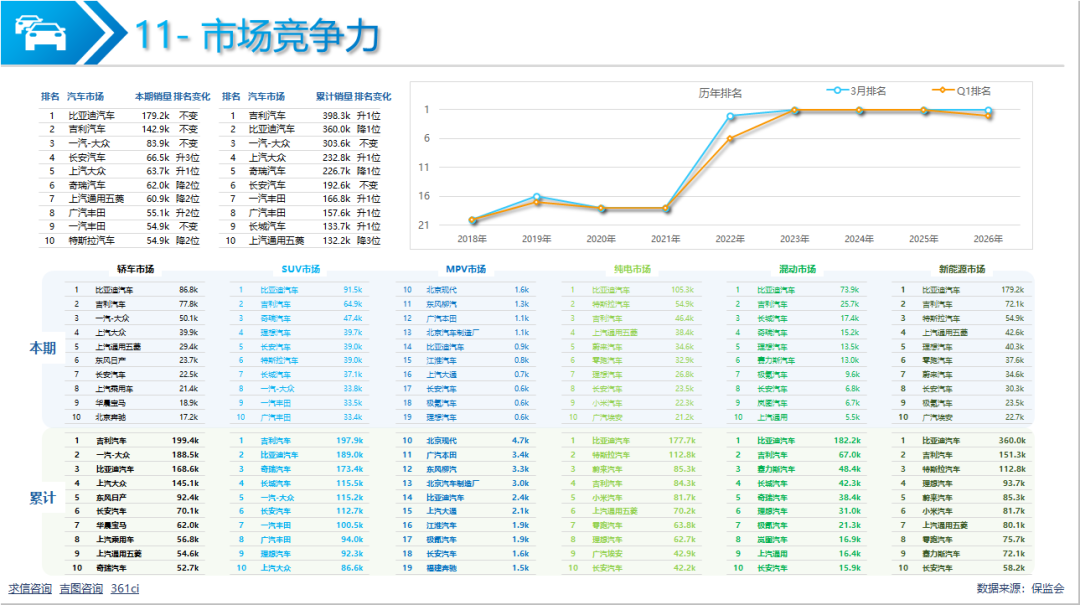1080x605 pixels.
Task: Select the 151.3k cumulative 新能源 value
Action: click(1012, 455)
